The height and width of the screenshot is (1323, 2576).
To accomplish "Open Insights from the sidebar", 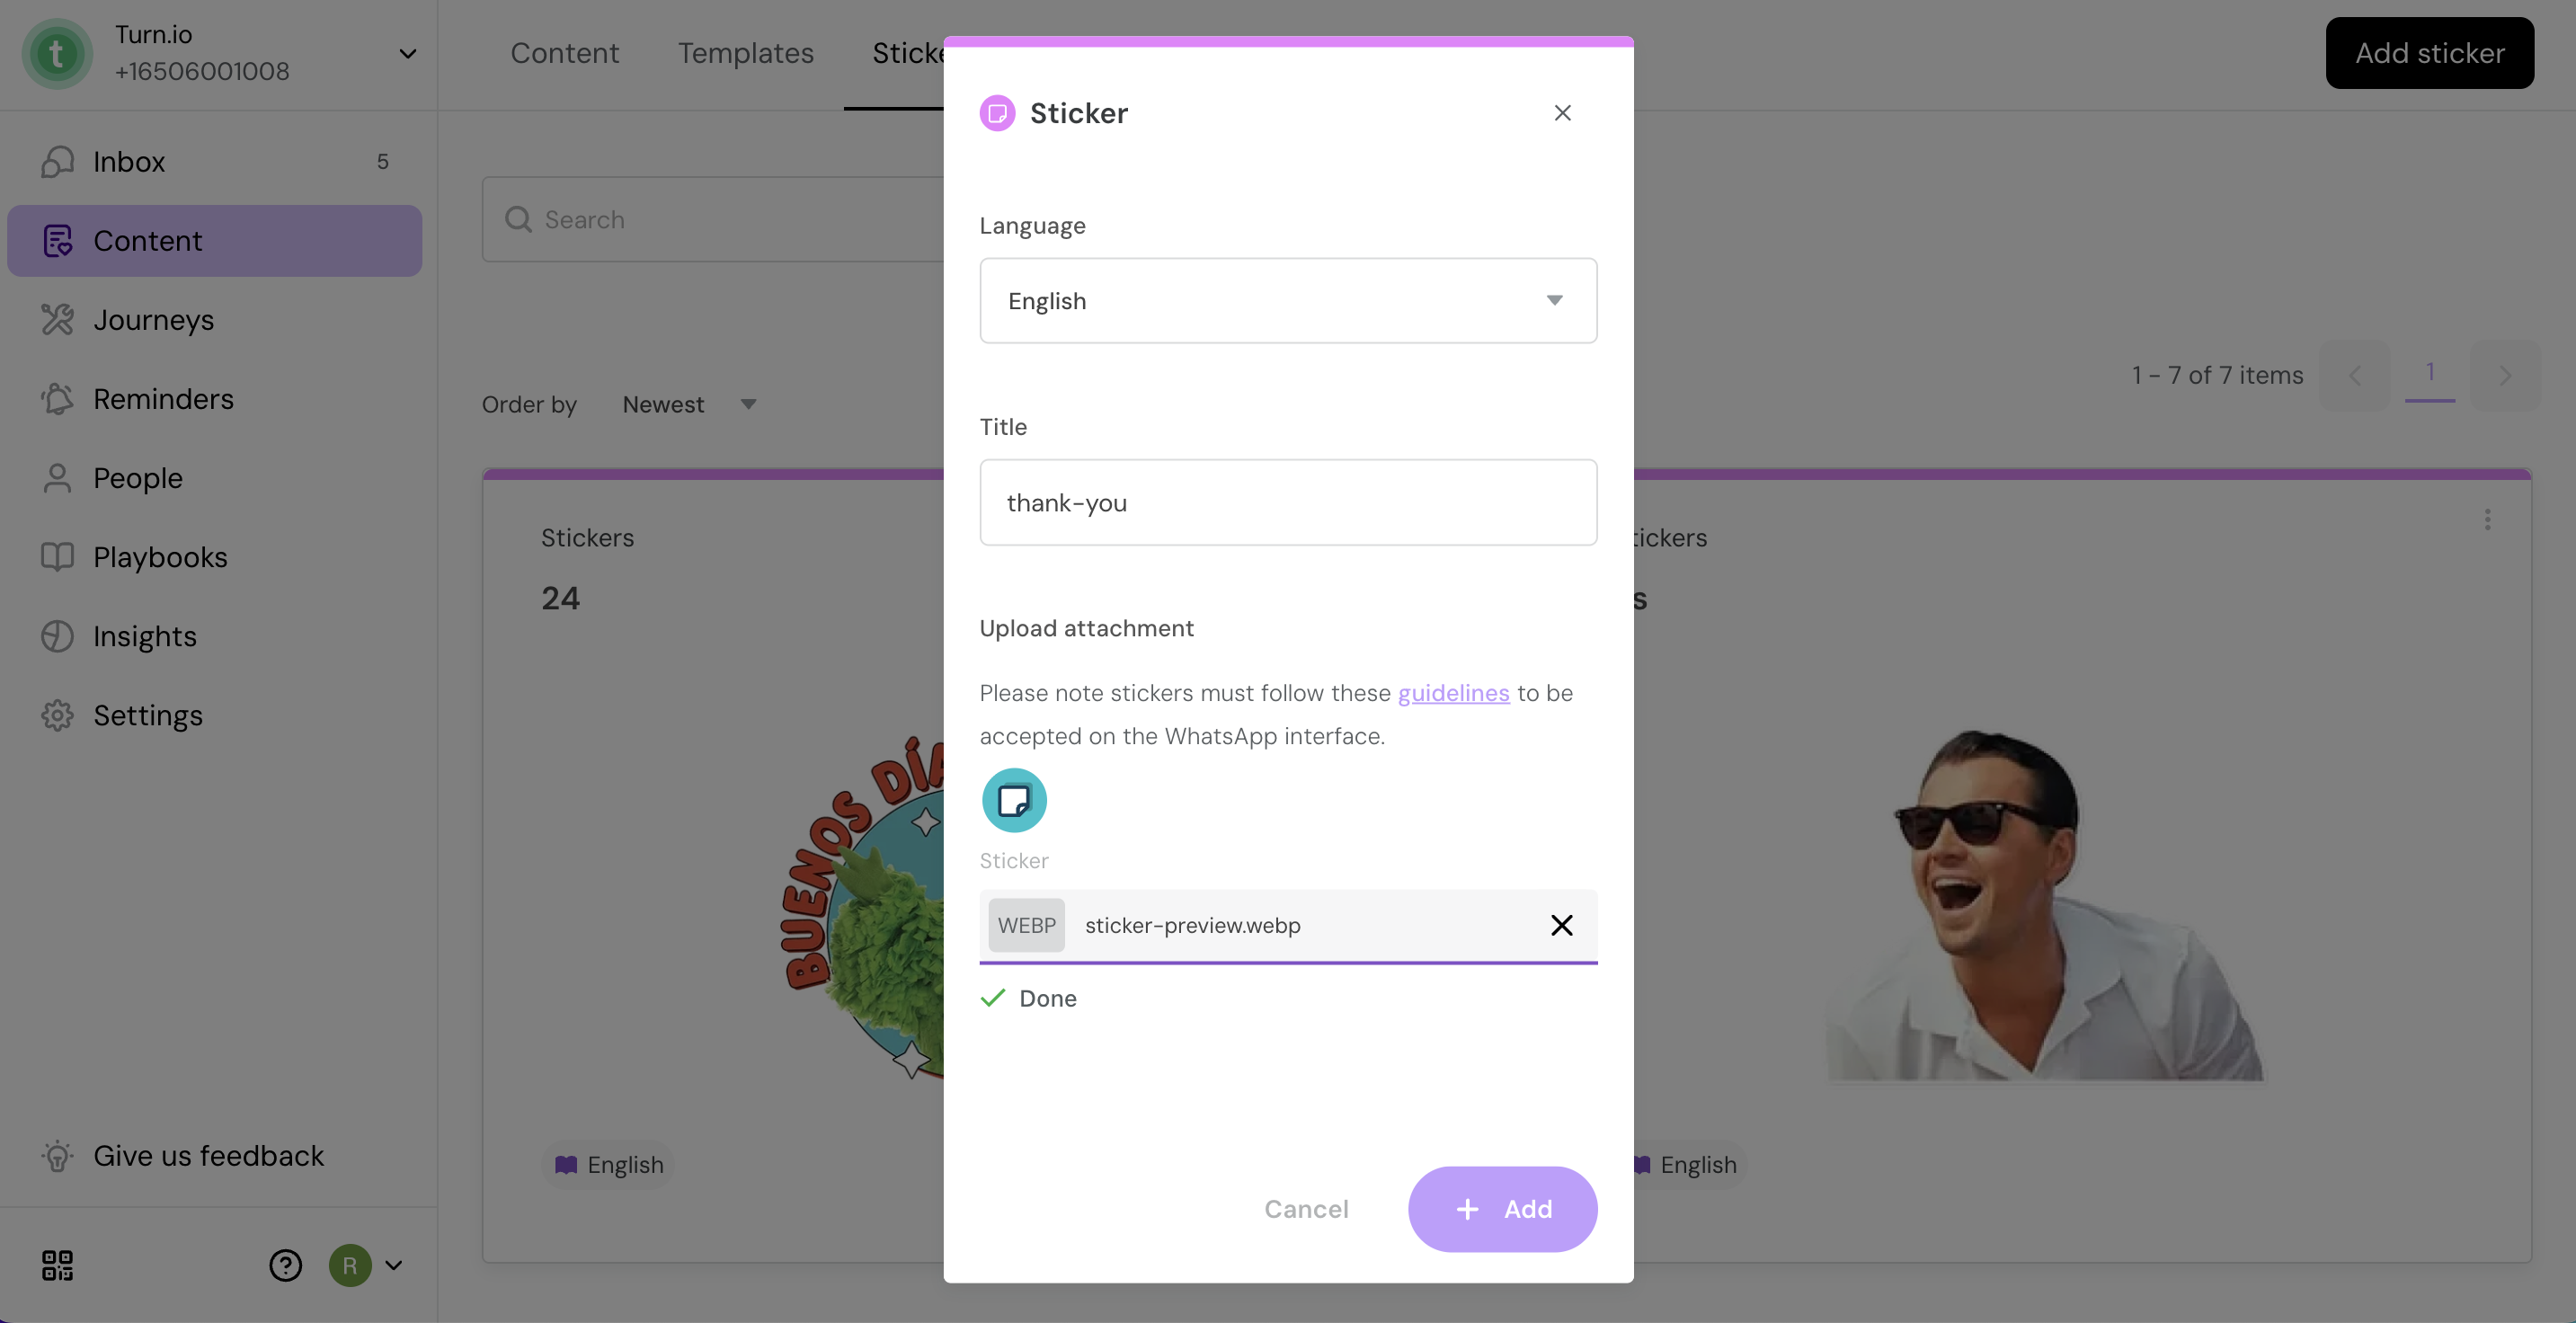I will pos(214,636).
